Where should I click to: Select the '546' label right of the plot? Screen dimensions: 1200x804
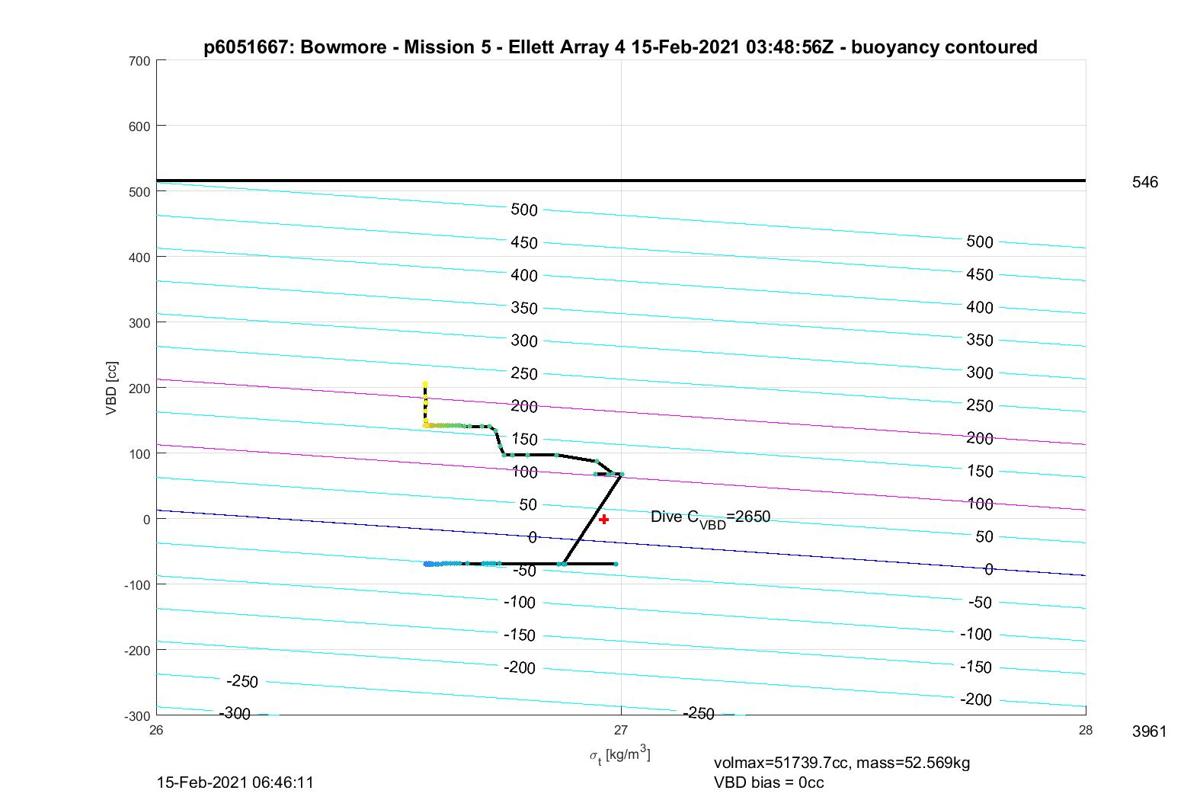coord(1145,182)
